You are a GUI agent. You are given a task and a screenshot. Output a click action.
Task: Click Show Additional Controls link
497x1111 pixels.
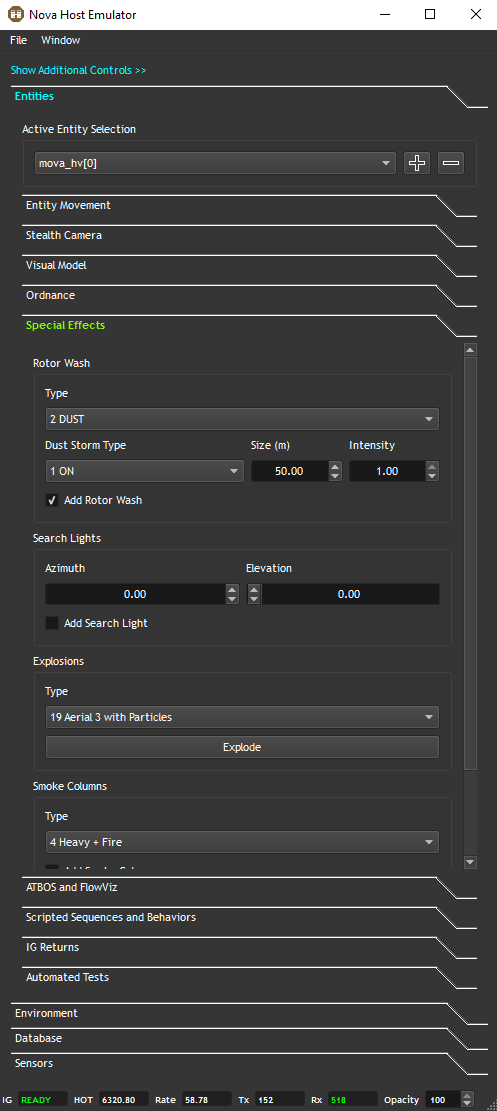point(79,70)
